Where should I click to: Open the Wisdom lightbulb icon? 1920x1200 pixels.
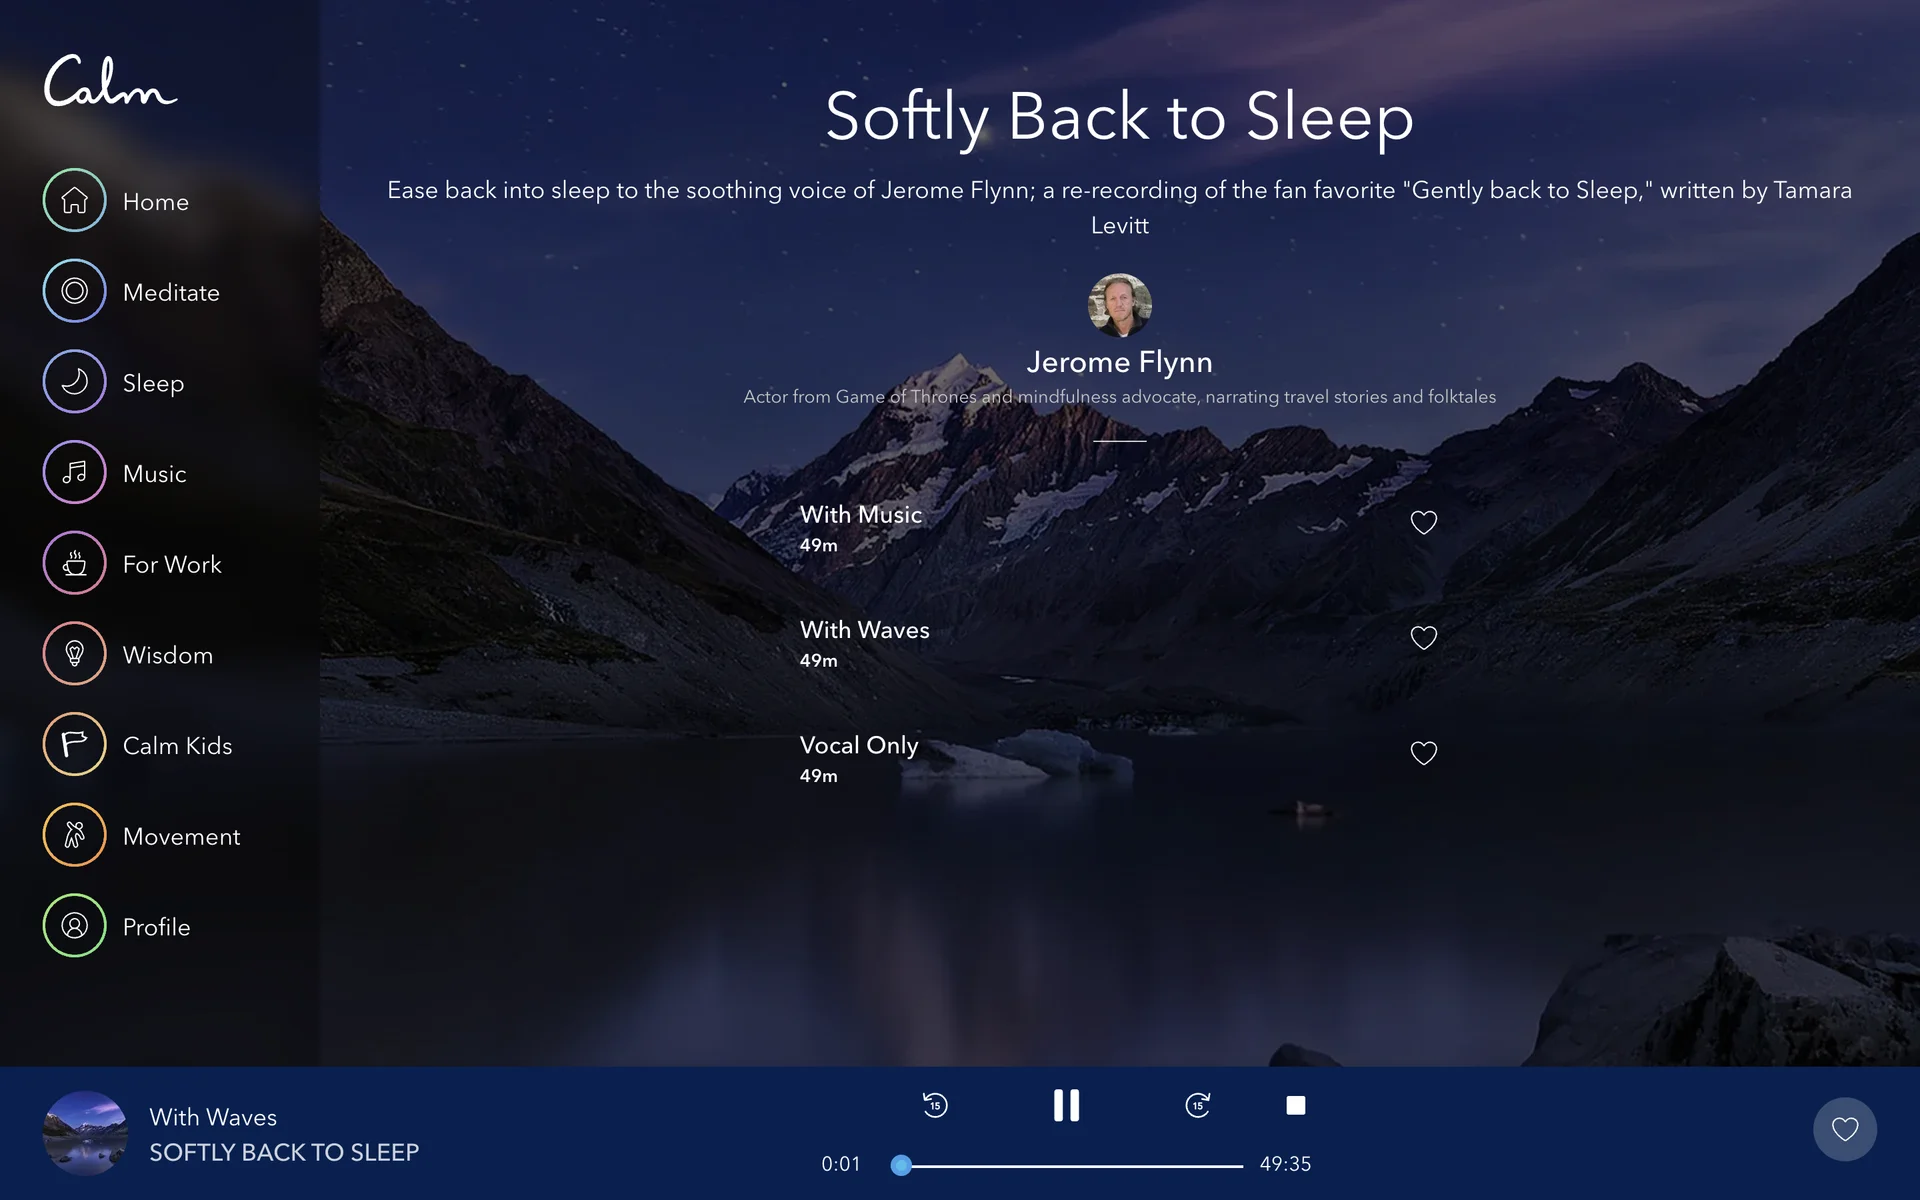pyautogui.click(x=74, y=654)
